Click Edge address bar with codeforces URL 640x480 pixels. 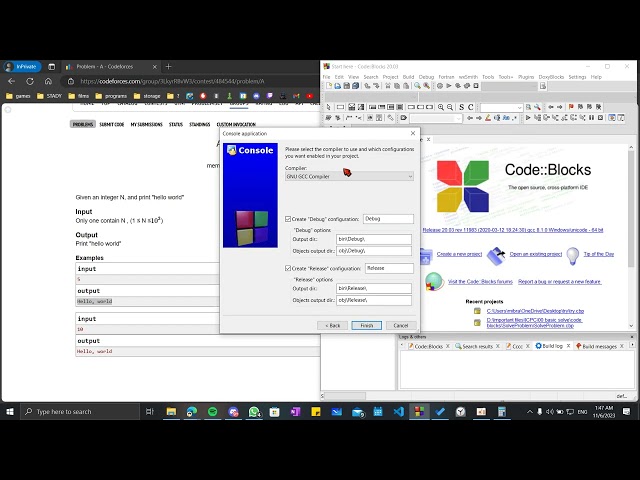pyautogui.click(x=188, y=81)
